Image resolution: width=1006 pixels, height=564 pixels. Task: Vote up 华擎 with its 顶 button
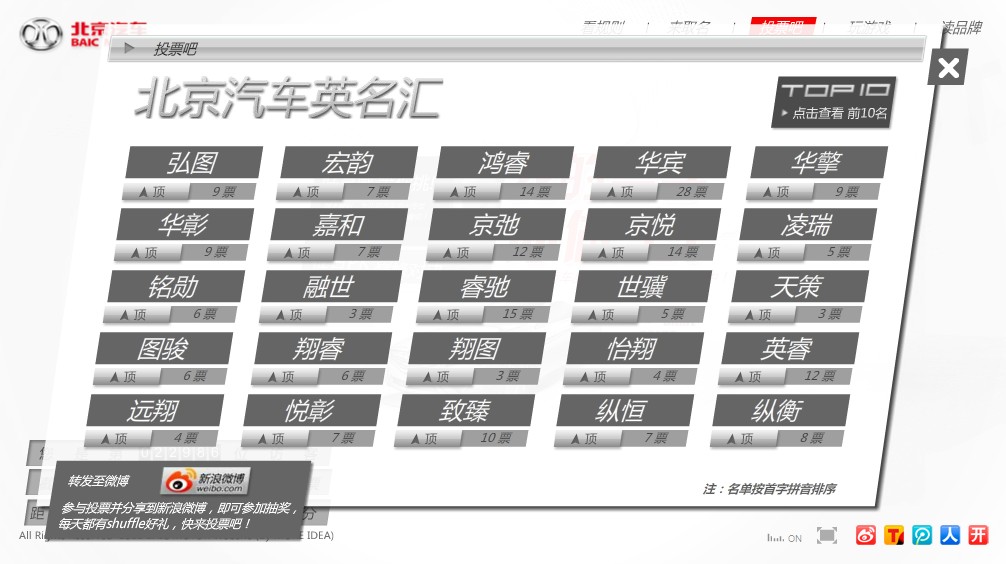(x=779, y=191)
